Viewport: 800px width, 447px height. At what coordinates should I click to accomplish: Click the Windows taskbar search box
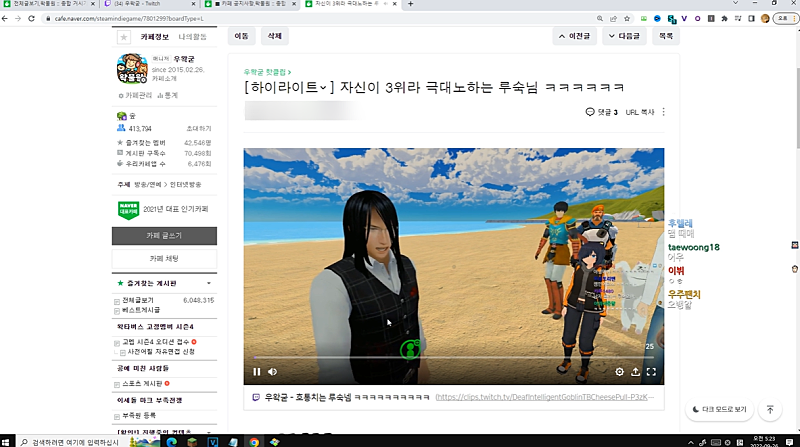coord(75,441)
